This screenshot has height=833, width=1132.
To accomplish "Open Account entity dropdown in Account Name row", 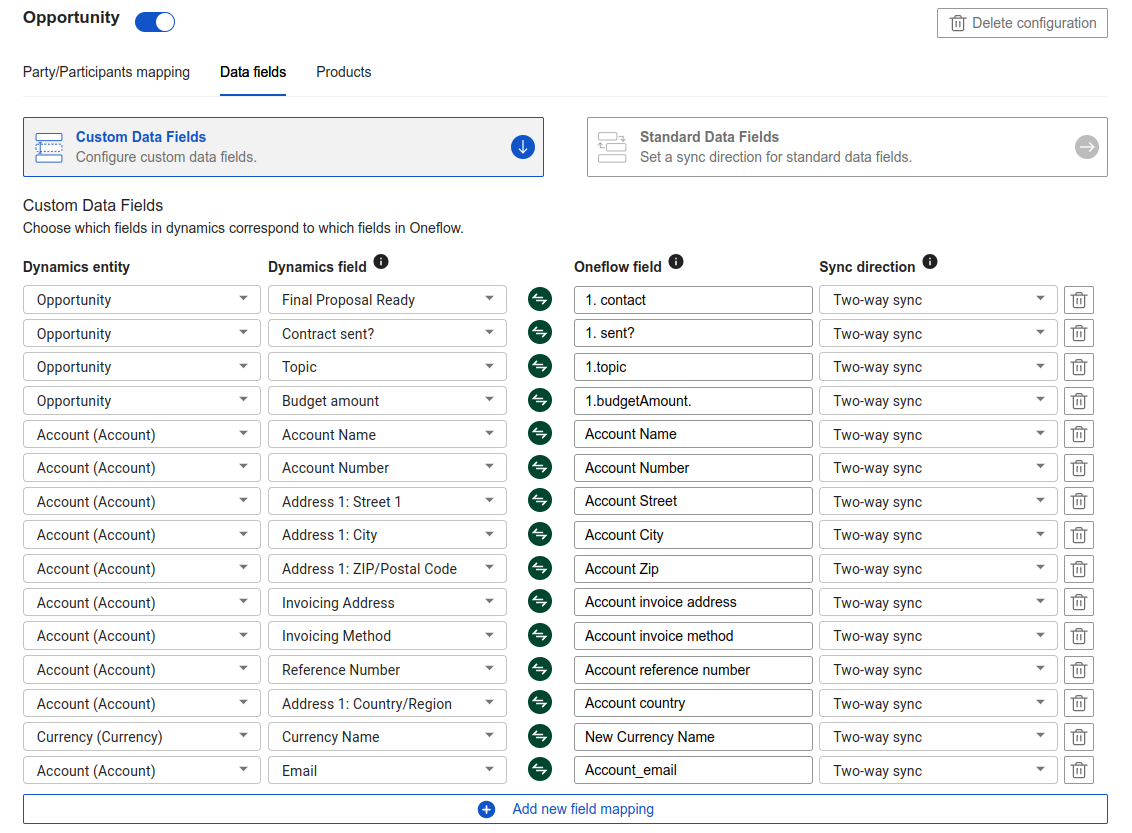I will click(x=142, y=435).
